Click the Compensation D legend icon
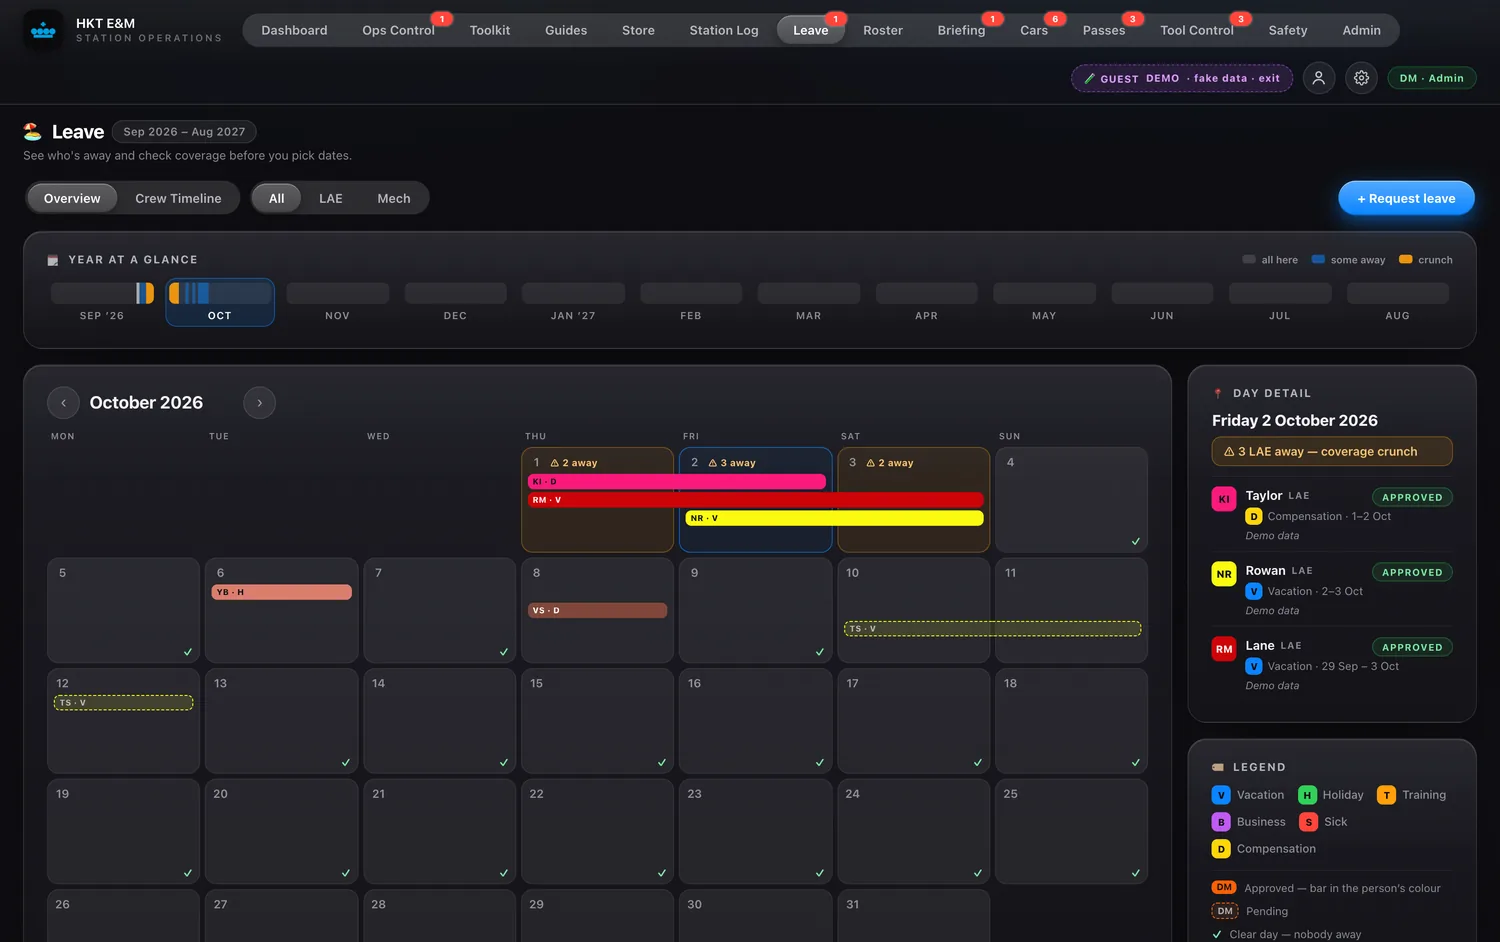The image size is (1500, 942). pyautogui.click(x=1221, y=849)
